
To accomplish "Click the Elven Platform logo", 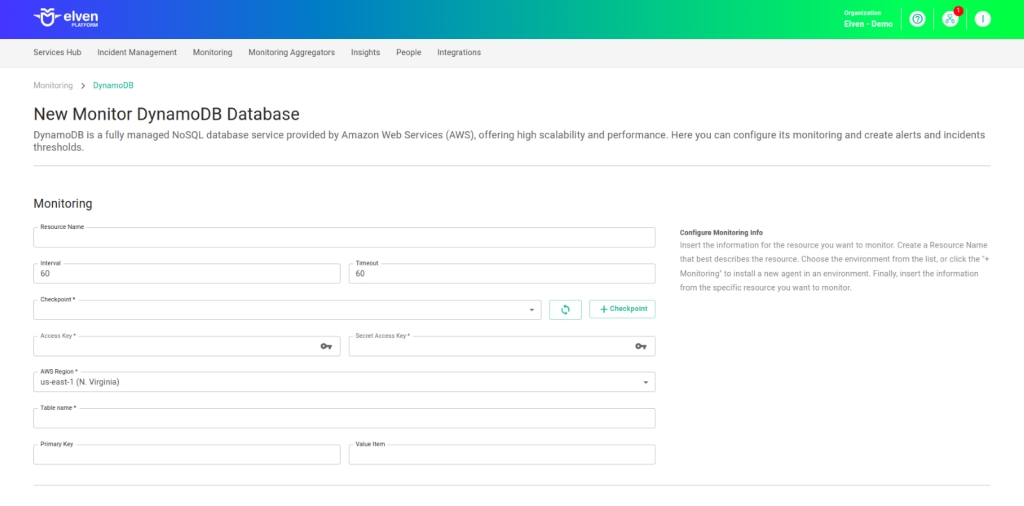I will point(66,18).
